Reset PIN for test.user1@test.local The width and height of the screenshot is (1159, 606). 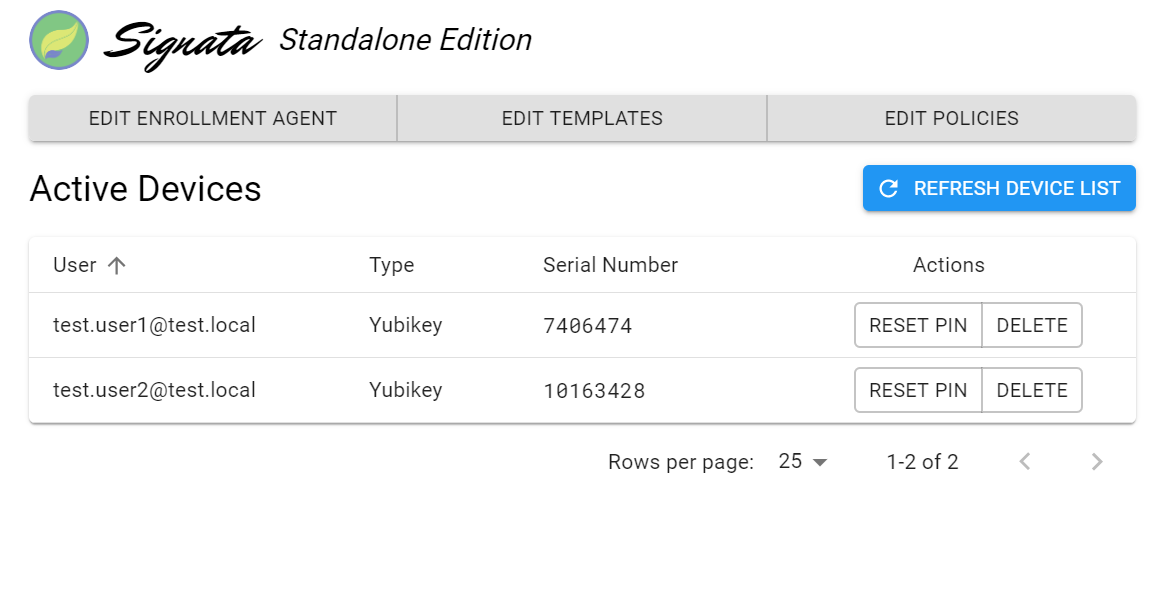(918, 325)
